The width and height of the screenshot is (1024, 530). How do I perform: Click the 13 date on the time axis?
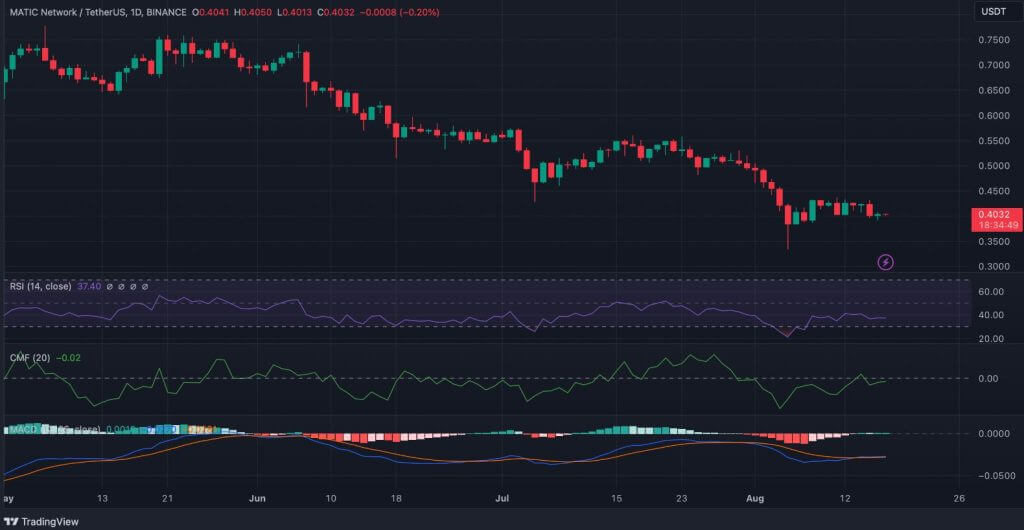pos(103,499)
